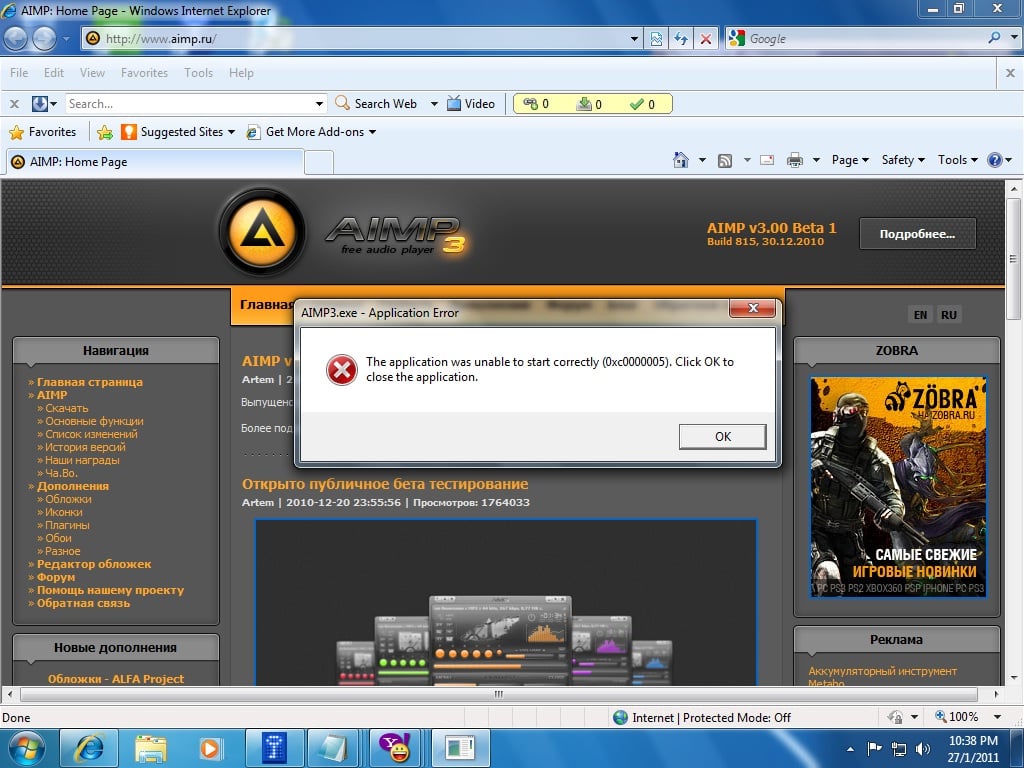This screenshot has height=768, width=1024.
Task: Open the Safety dropdown menu
Action: click(x=903, y=160)
